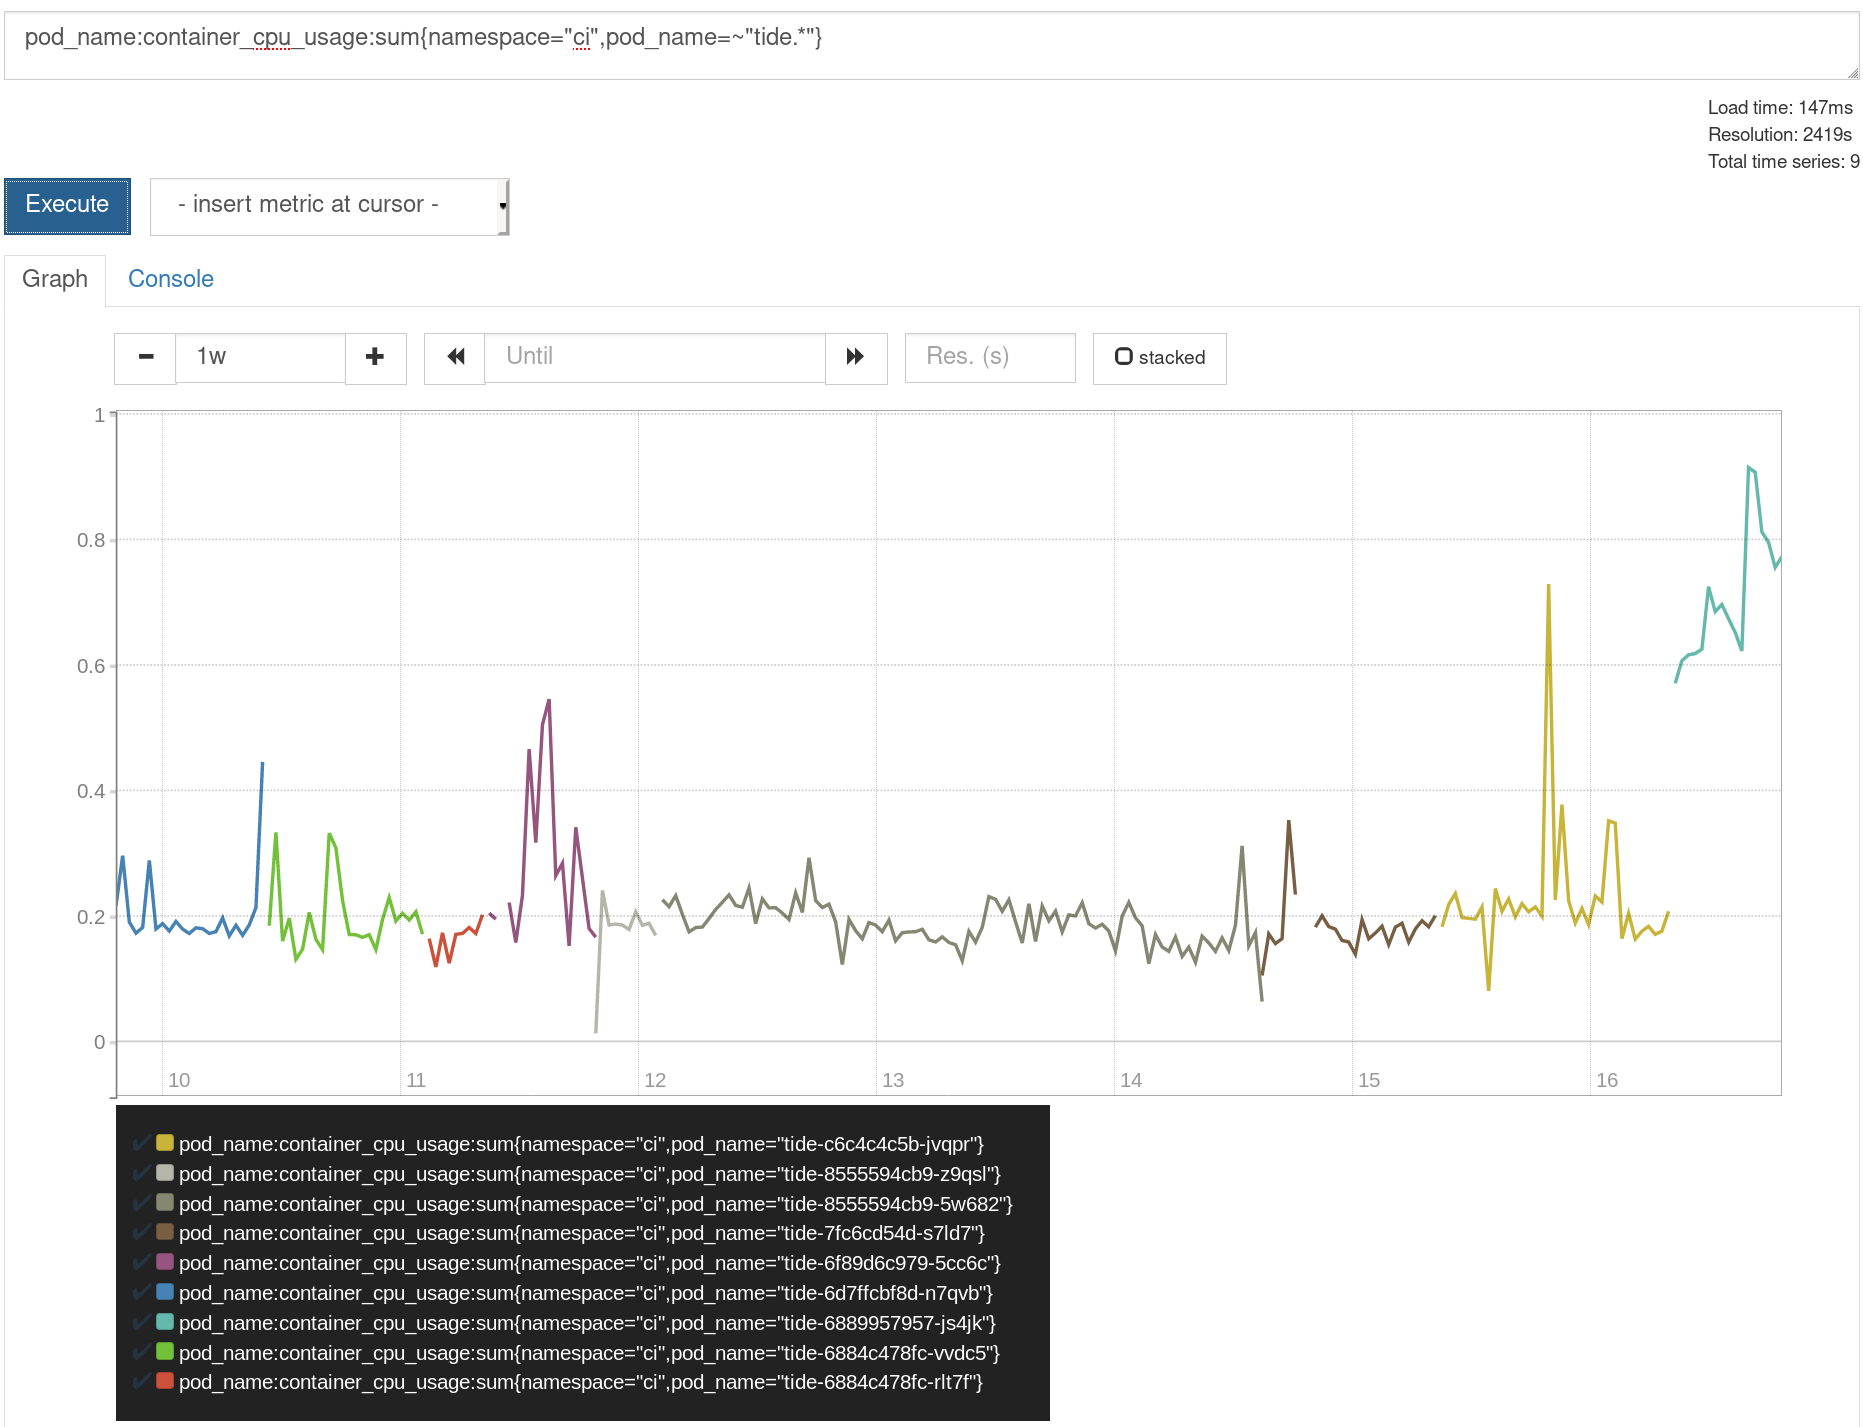Click the Res. (s) resolution field
The image size is (1863, 1427).
(x=990, y=358)
